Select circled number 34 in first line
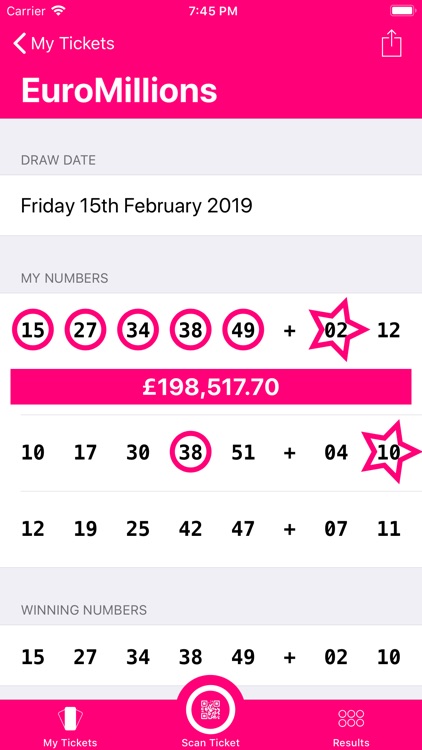 pyautogui.click(x=138, y=330)
